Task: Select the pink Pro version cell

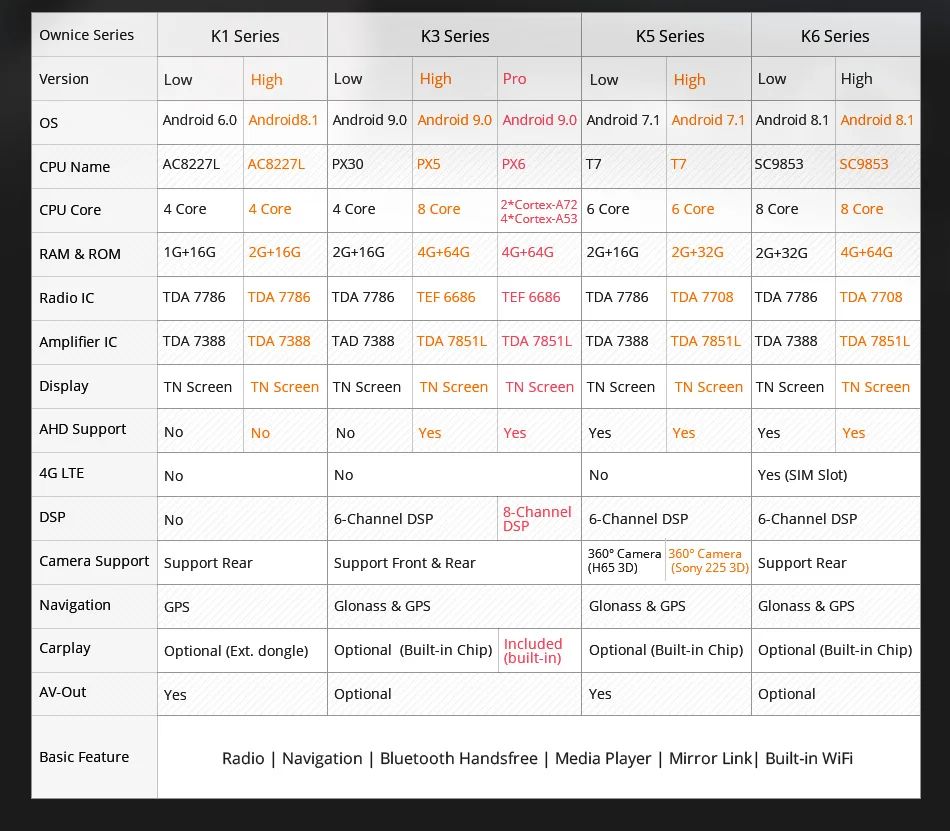Action: point(539,79)
